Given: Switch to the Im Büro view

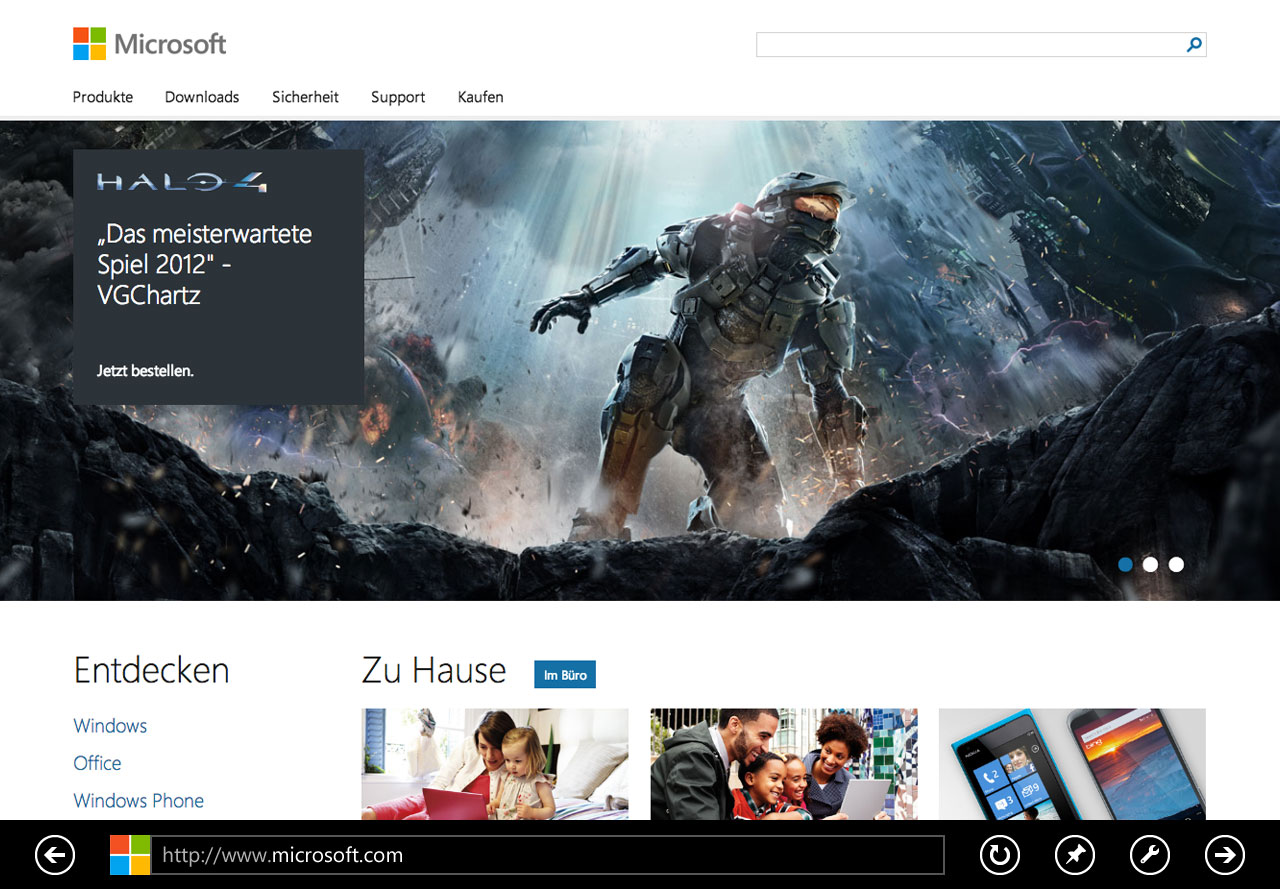Looking at the screenshot, I should (565, 675).
